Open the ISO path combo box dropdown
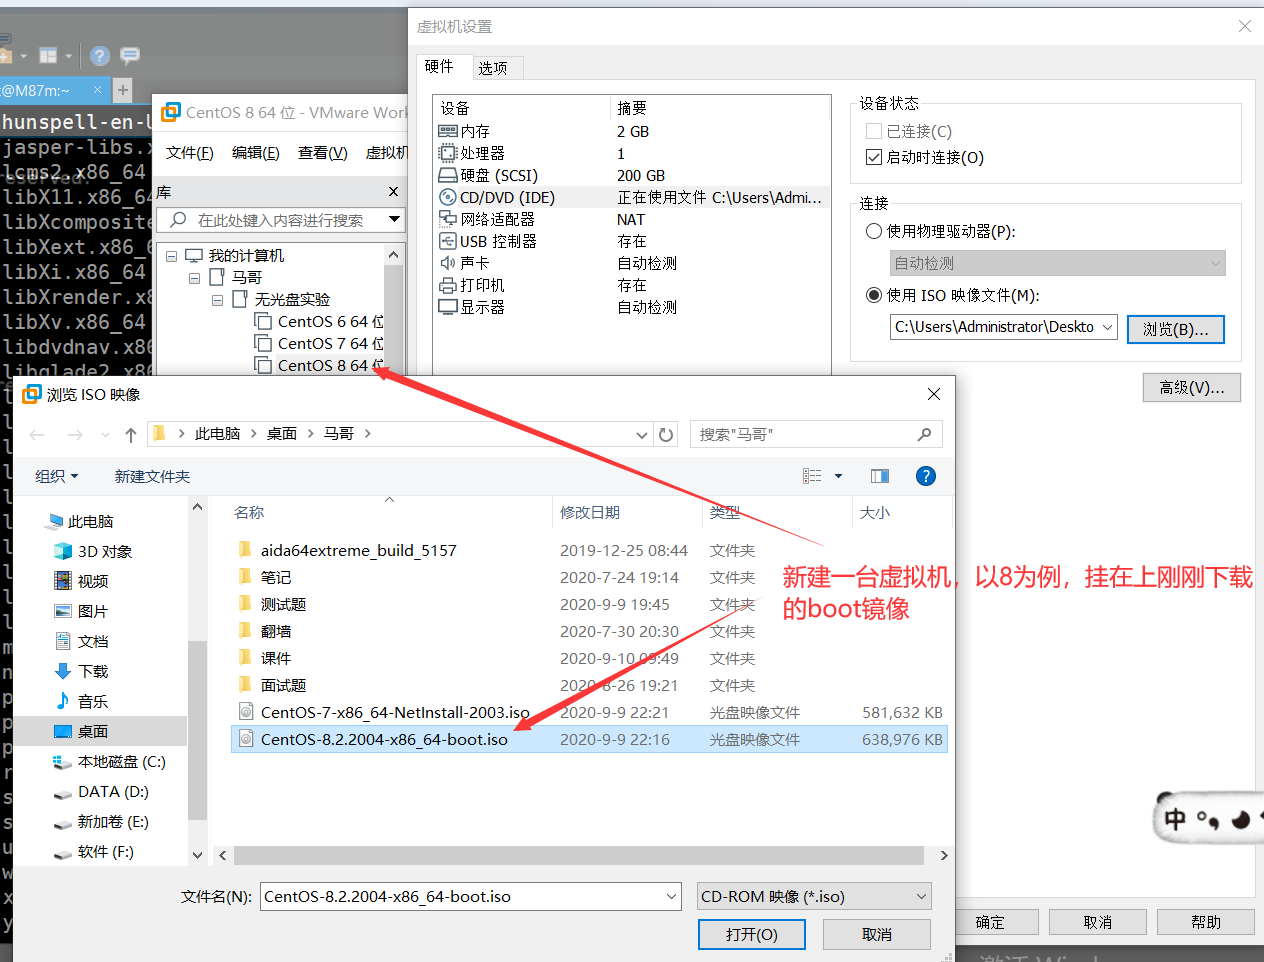Viewport: 1264px width, 962px height. click(1107, 327)
